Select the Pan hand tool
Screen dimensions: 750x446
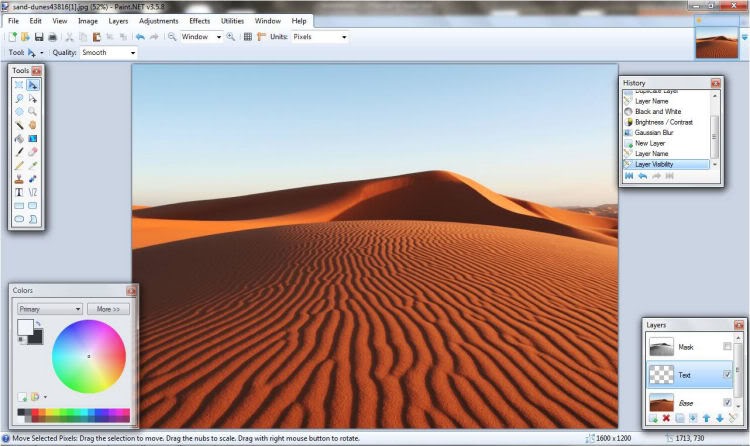33,125
